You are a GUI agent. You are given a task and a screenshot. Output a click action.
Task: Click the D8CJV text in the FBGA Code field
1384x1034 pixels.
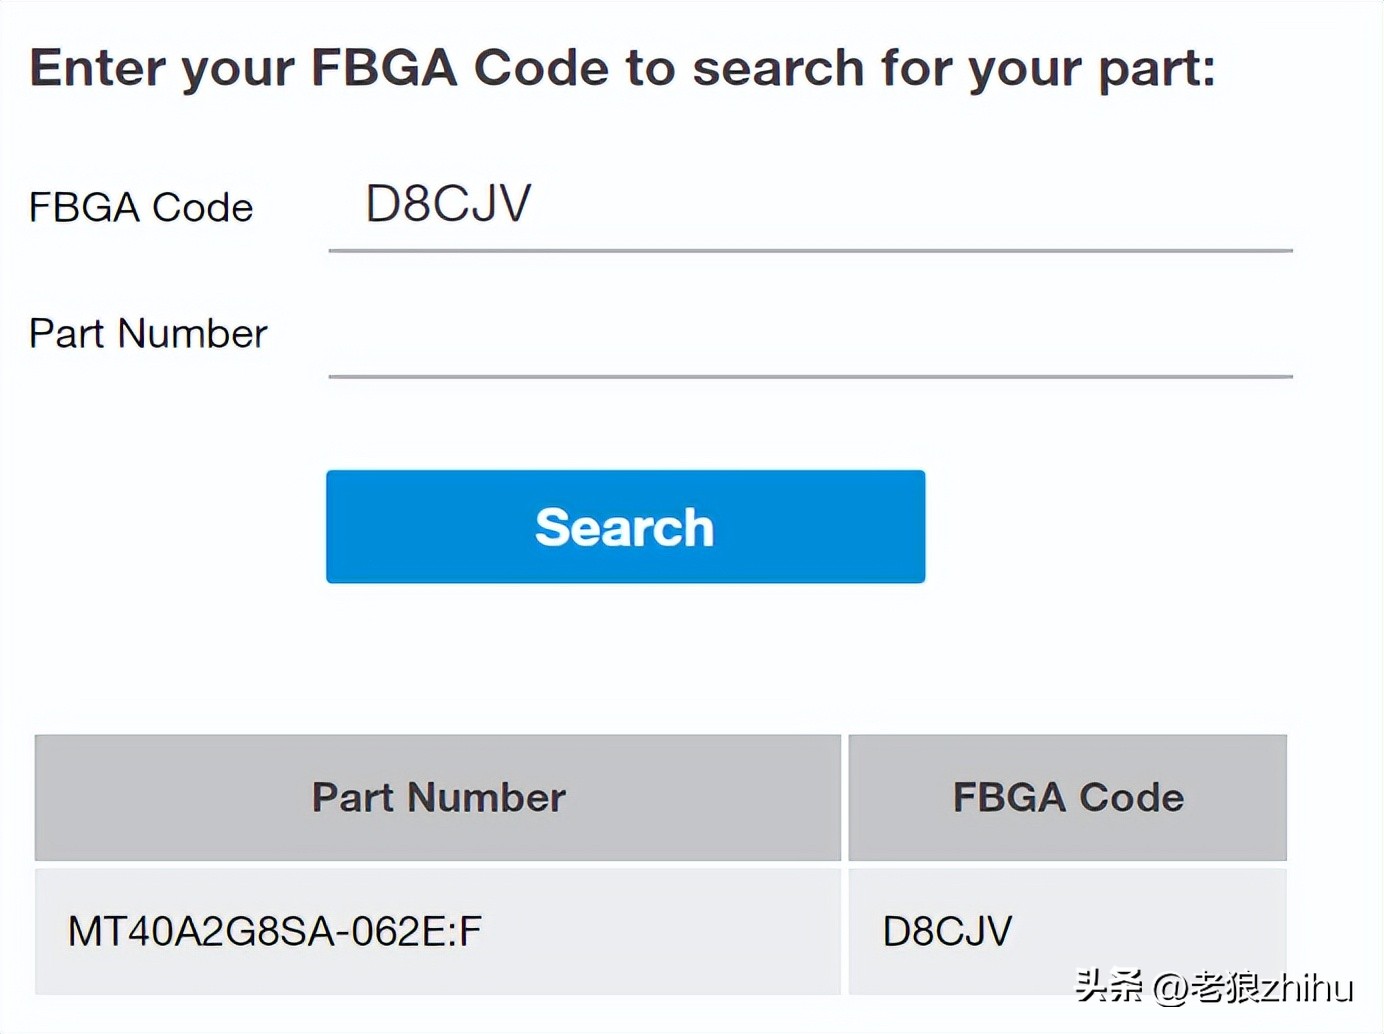pos(448,204)
